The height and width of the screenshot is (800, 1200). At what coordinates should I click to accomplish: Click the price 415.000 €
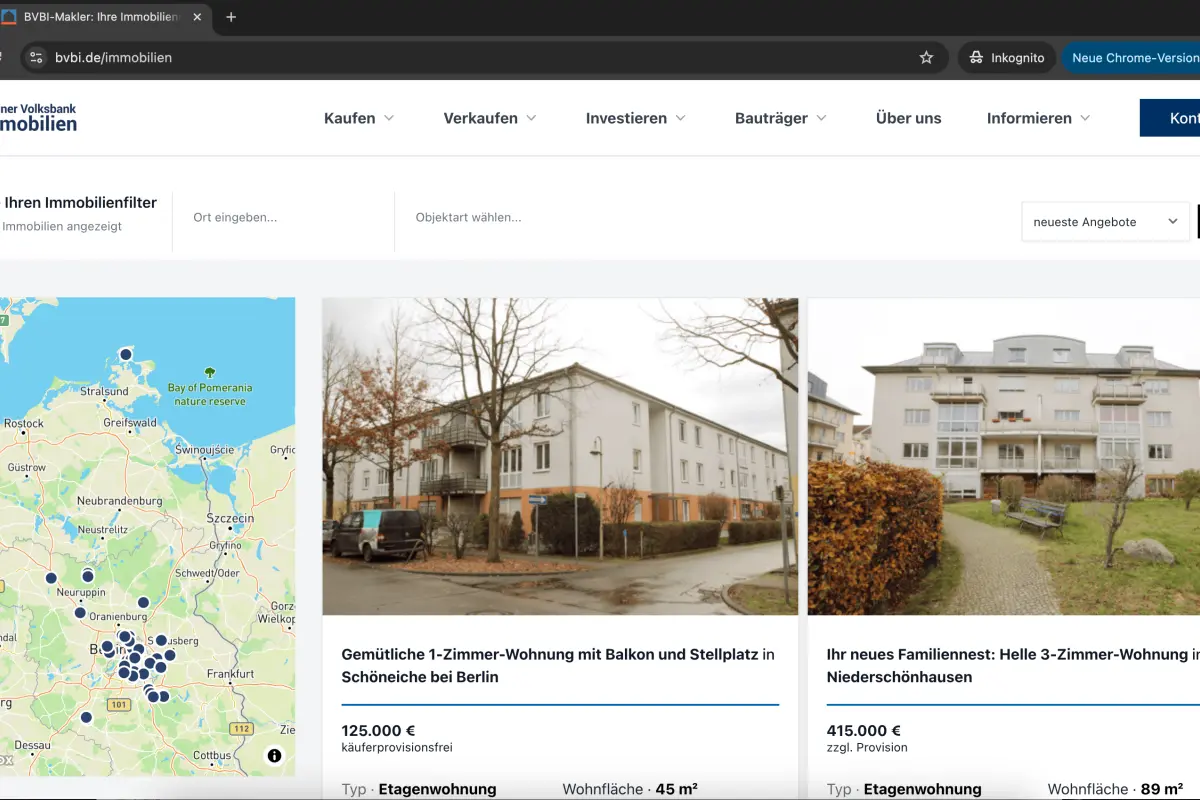coord(863,731)
